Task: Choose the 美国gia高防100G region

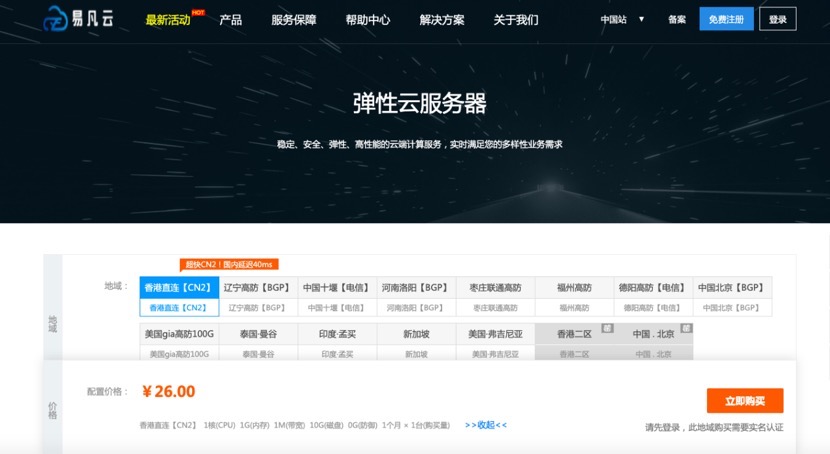Action: click(x=179, y=334)
